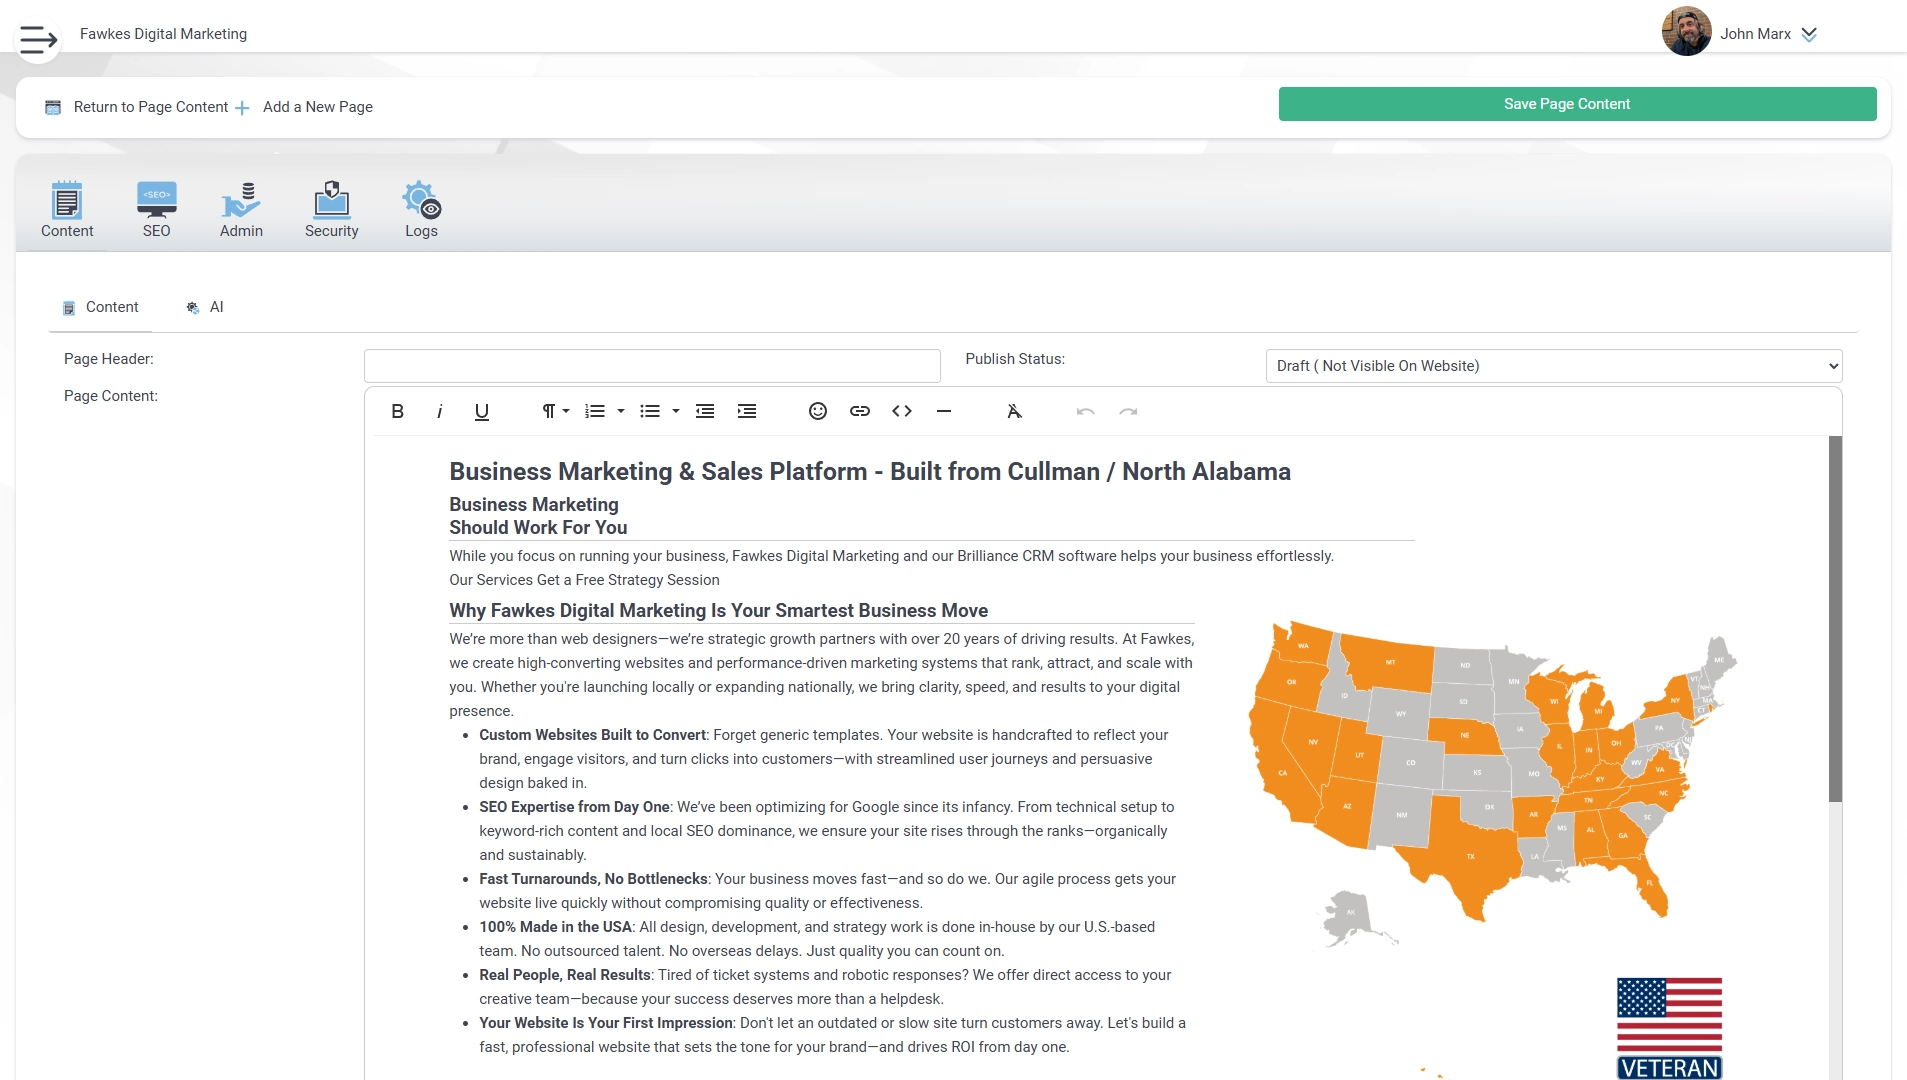This screenshot has width=1907, height=1080.
Task: Redo the last edit
Action: click(1128, 411)
